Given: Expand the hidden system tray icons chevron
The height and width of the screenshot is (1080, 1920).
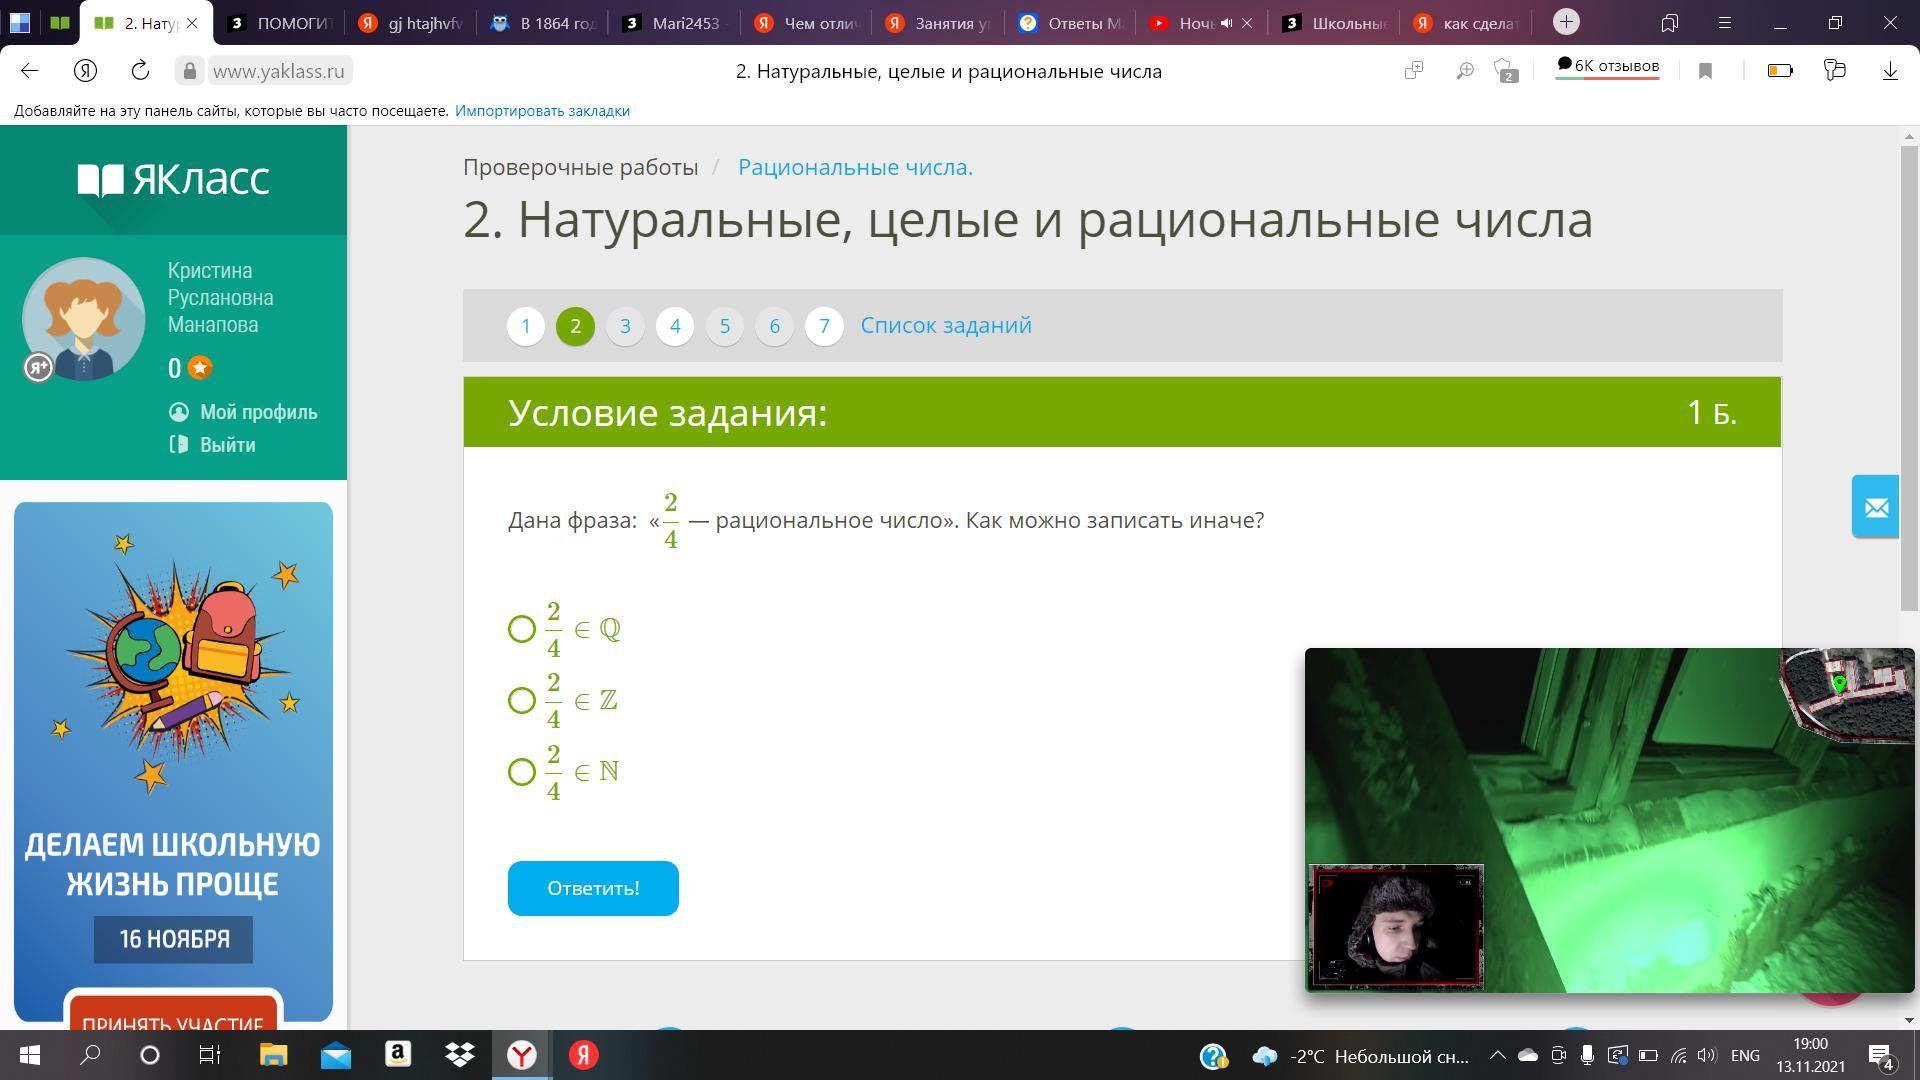Looking at the screenshot, I should (x=1497, y=1055).
